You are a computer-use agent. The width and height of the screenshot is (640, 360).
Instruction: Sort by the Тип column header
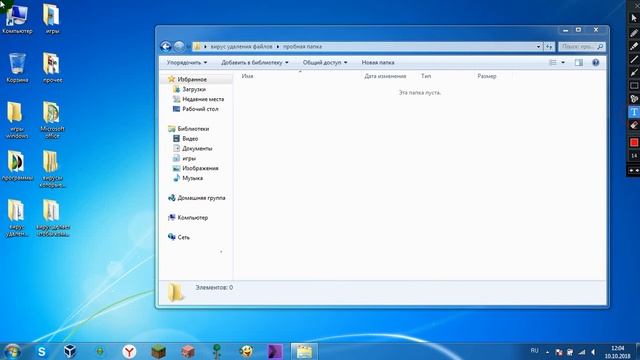[426, 76]
